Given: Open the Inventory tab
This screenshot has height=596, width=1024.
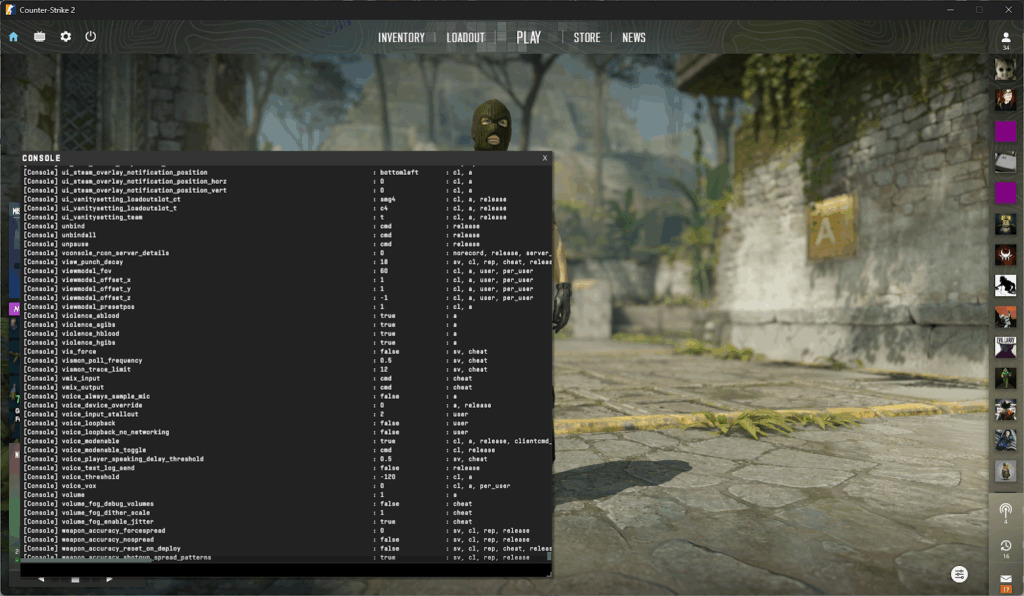Looking at the screenshot, I should point(401,38).
